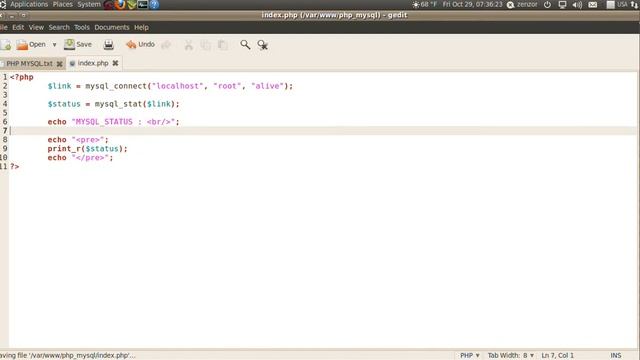Save the current file

coord(78,44)
